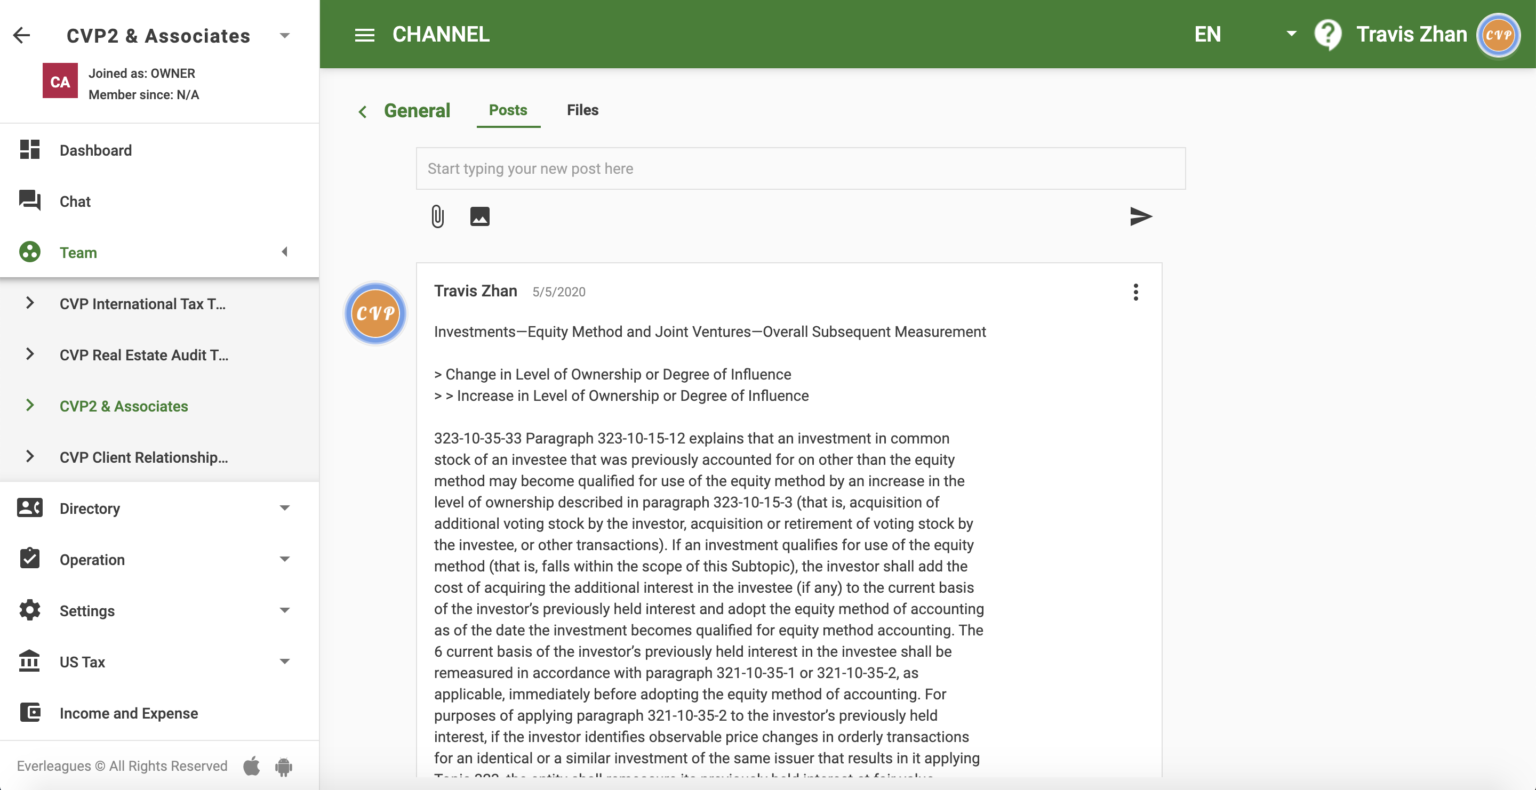Click the Dashboard grid icon
Image resolution: width=1536 pixels, height=790 pixels.
[30, 150]
